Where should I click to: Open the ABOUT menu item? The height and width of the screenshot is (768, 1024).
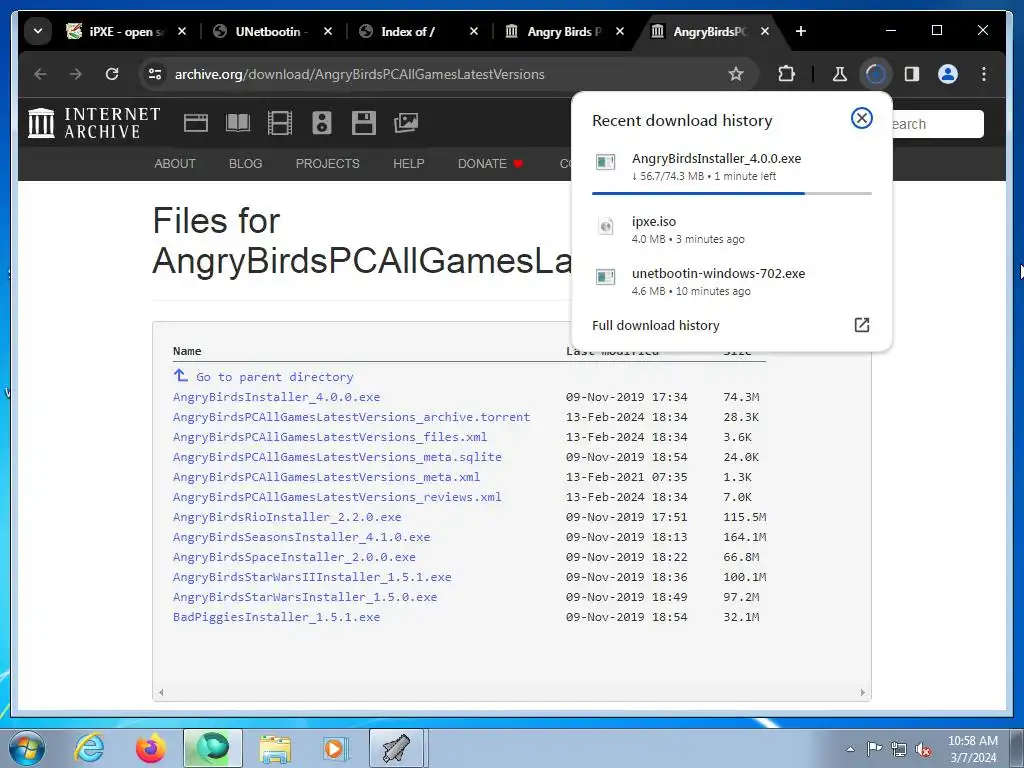pyautogui.click(x=175, y=164)
